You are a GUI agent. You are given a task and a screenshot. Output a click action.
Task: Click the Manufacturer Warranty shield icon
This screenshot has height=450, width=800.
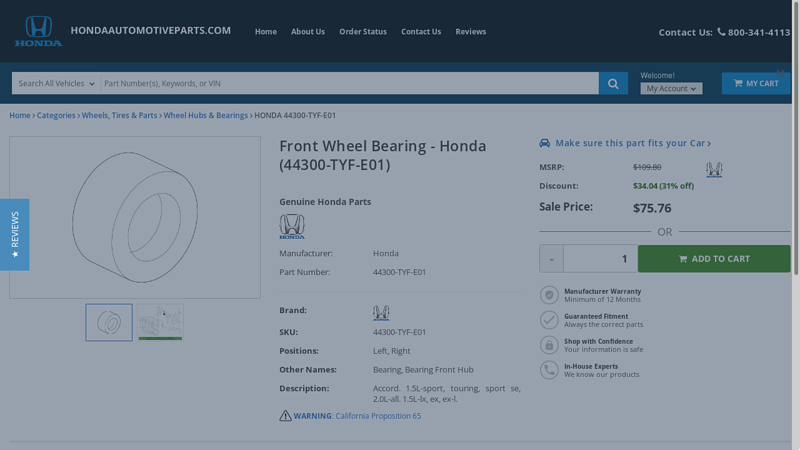pos(549,295)
